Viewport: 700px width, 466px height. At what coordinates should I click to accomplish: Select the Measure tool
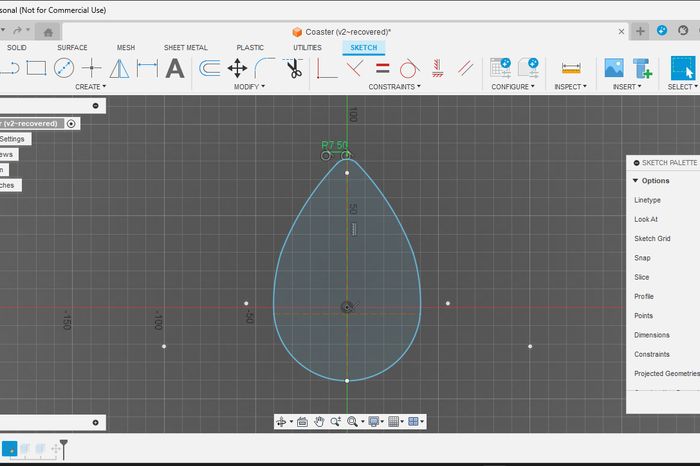tap(571, 68)
